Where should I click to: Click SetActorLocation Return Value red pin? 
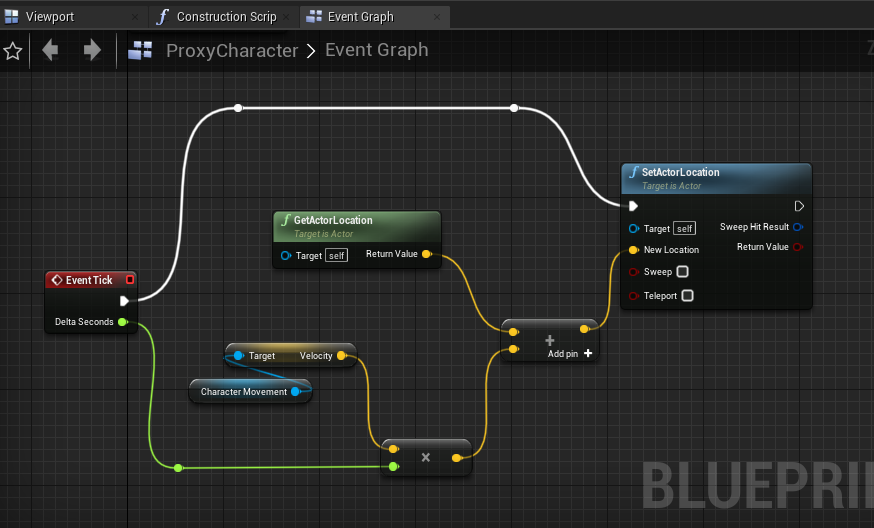[x=798, y=247]
